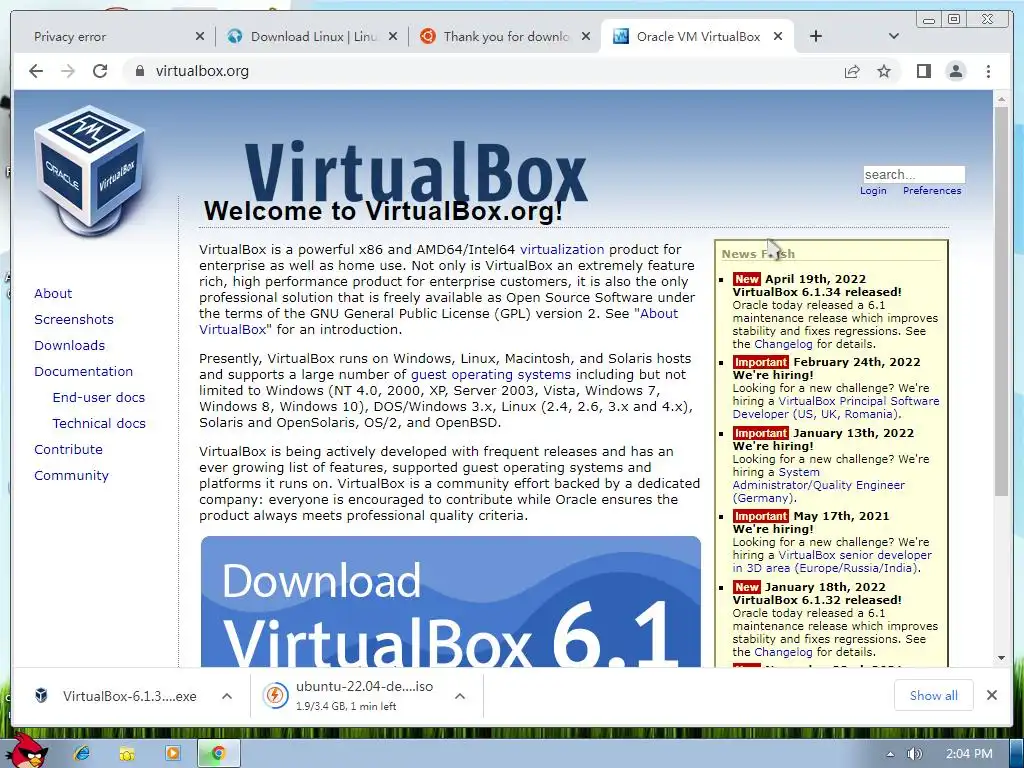Share this page via share icon

(852, 71)
